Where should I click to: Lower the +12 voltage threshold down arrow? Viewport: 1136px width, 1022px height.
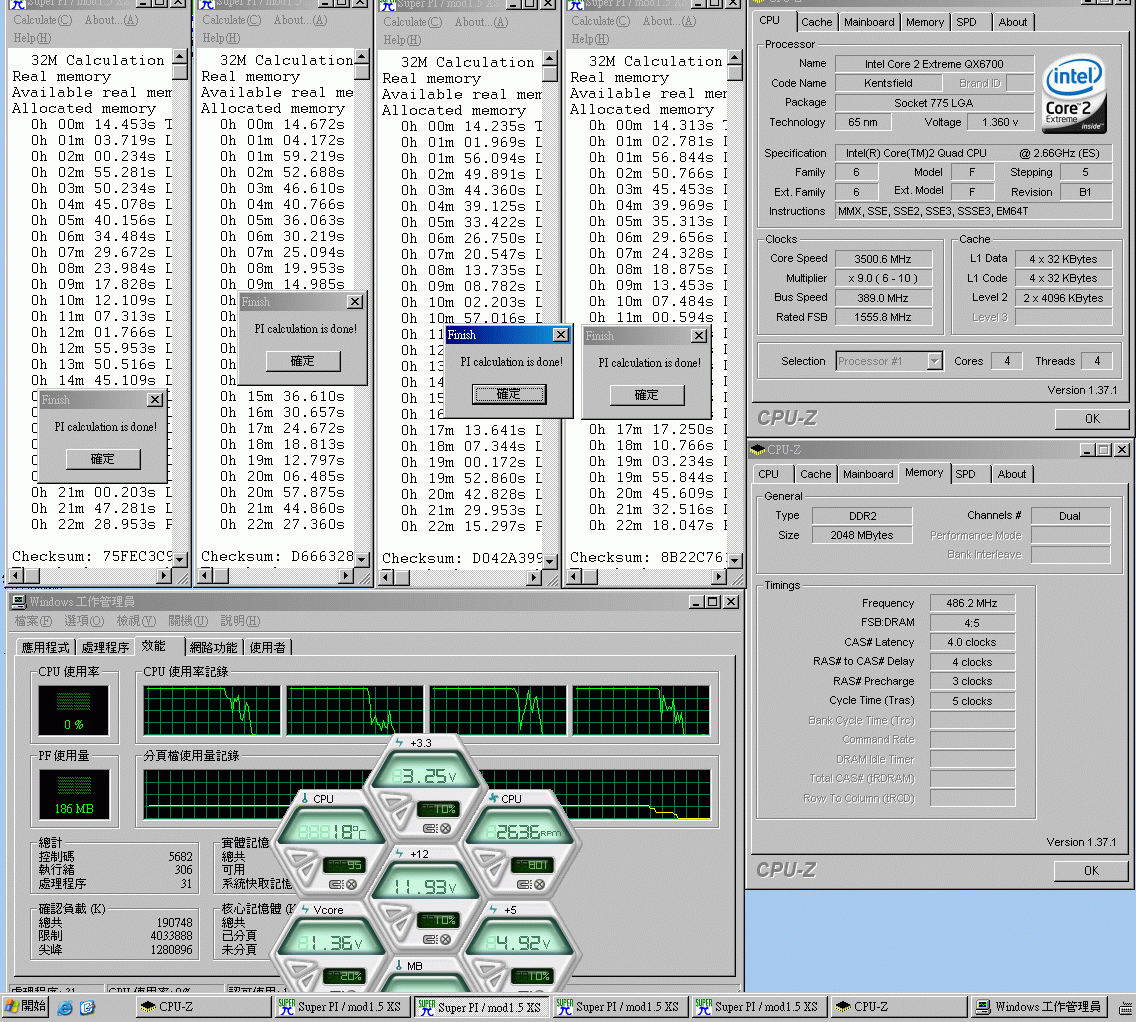pos(403,928)
